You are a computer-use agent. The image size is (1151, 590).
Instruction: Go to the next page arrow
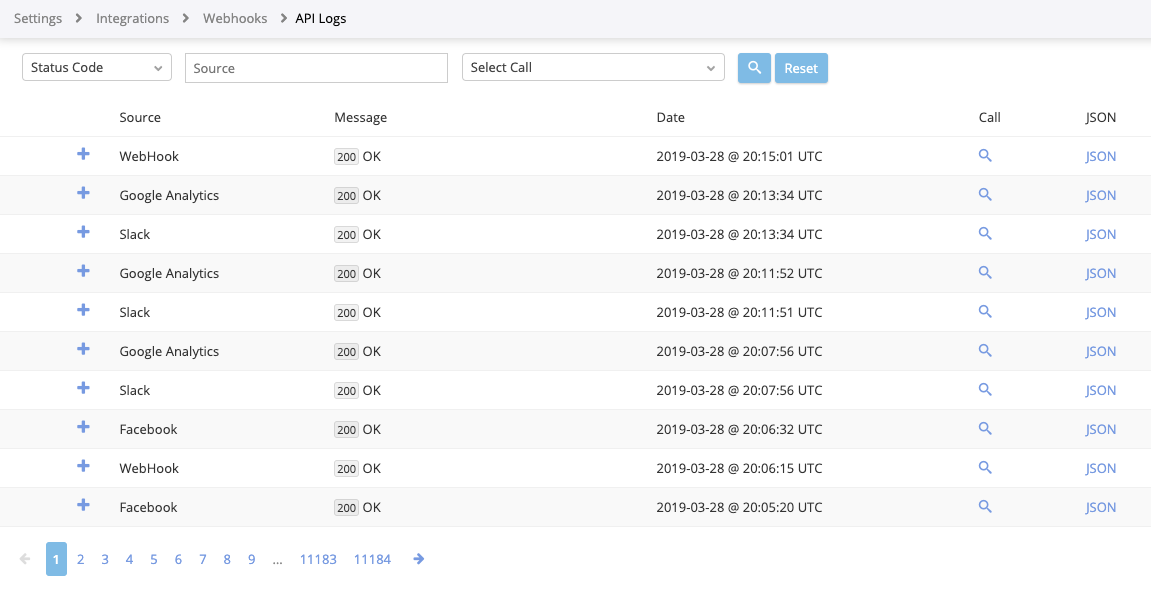coord(419,559)
